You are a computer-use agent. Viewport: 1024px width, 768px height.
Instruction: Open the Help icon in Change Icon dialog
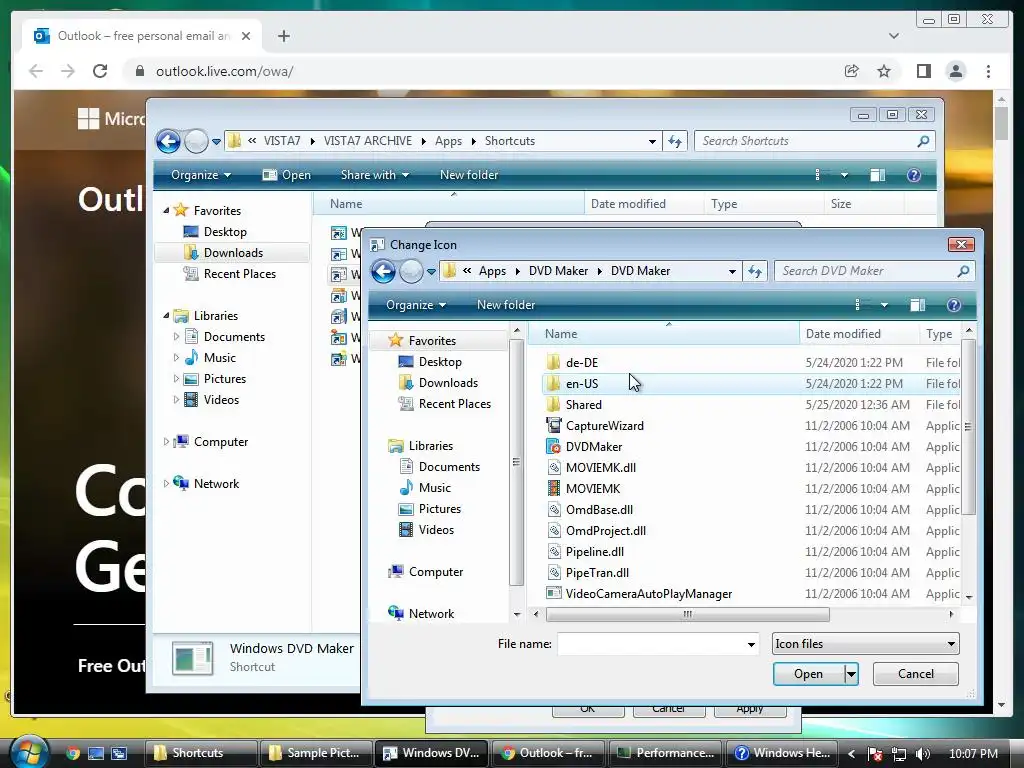pyautogui.click(x=953, y=305)
